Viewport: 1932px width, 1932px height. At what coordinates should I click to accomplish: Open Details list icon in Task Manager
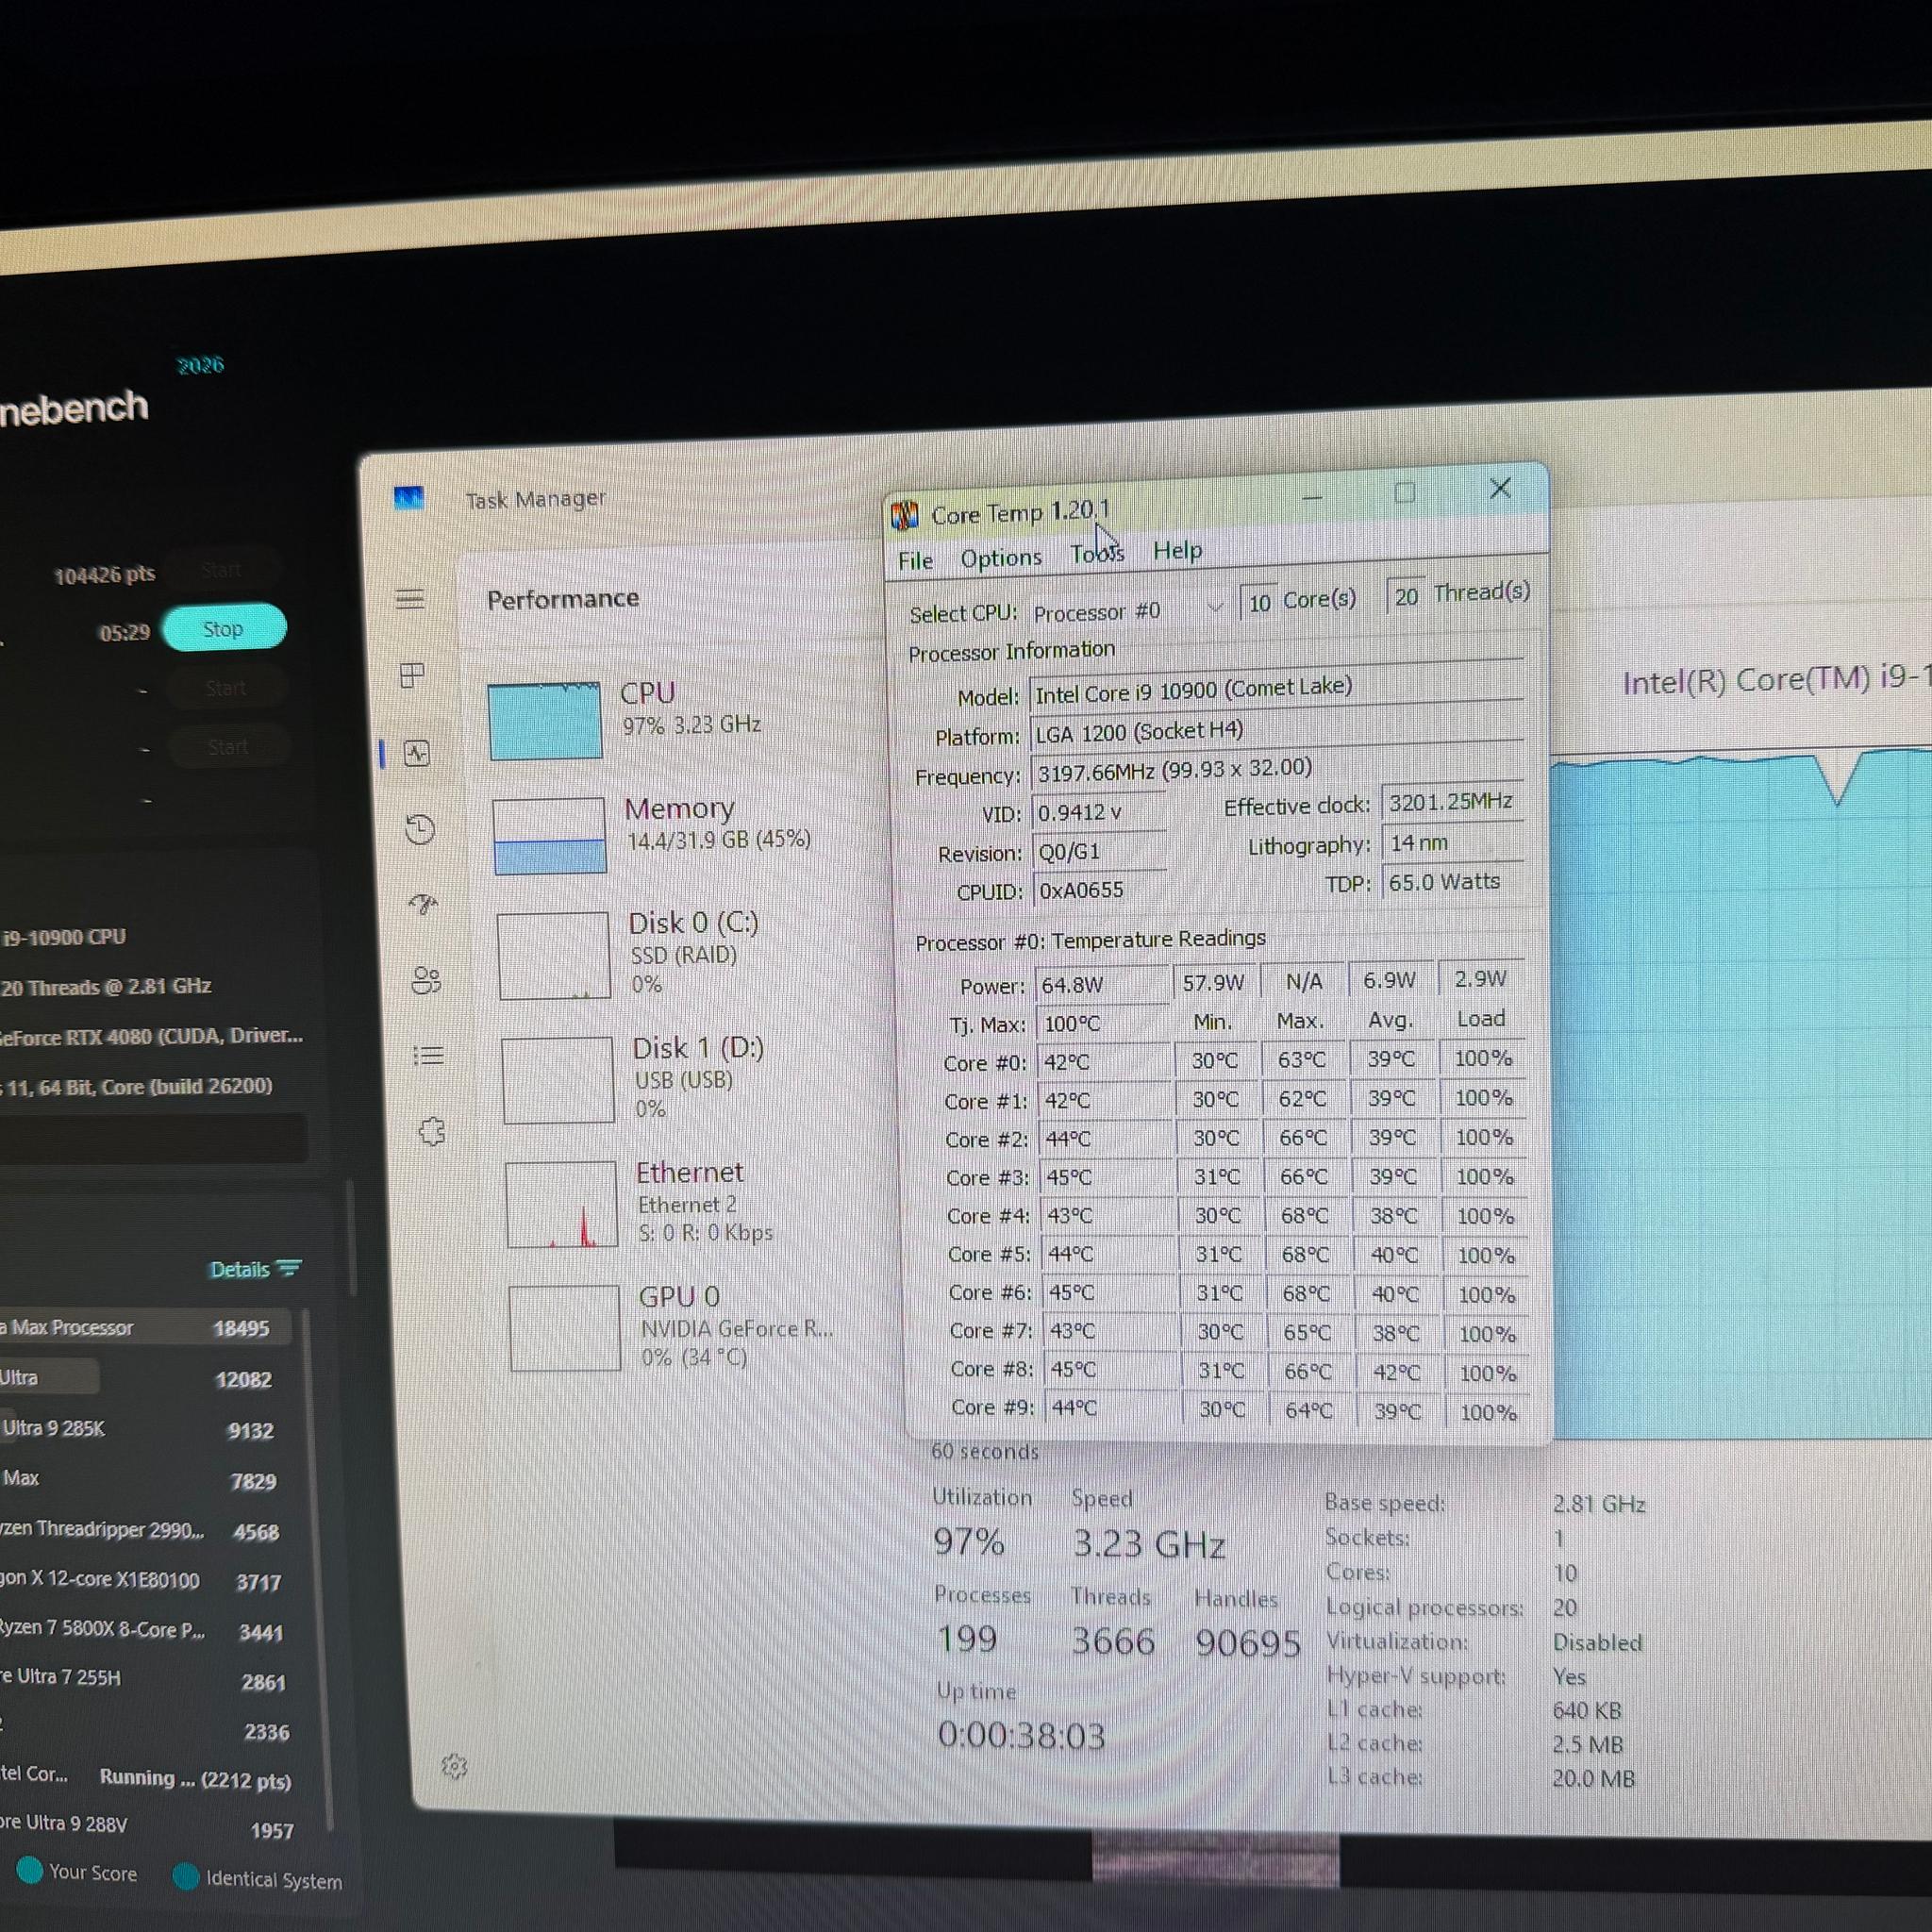point(429,1056)
